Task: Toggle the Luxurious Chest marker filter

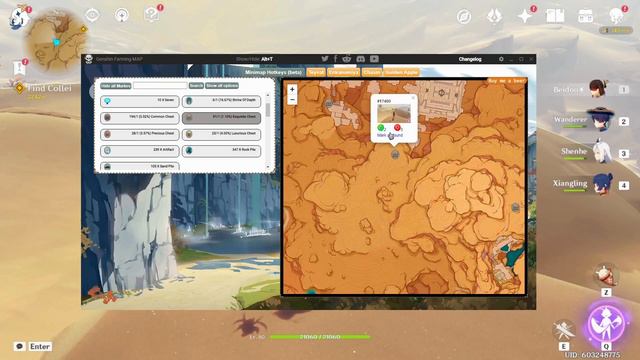Action: [x=221, y=134]
